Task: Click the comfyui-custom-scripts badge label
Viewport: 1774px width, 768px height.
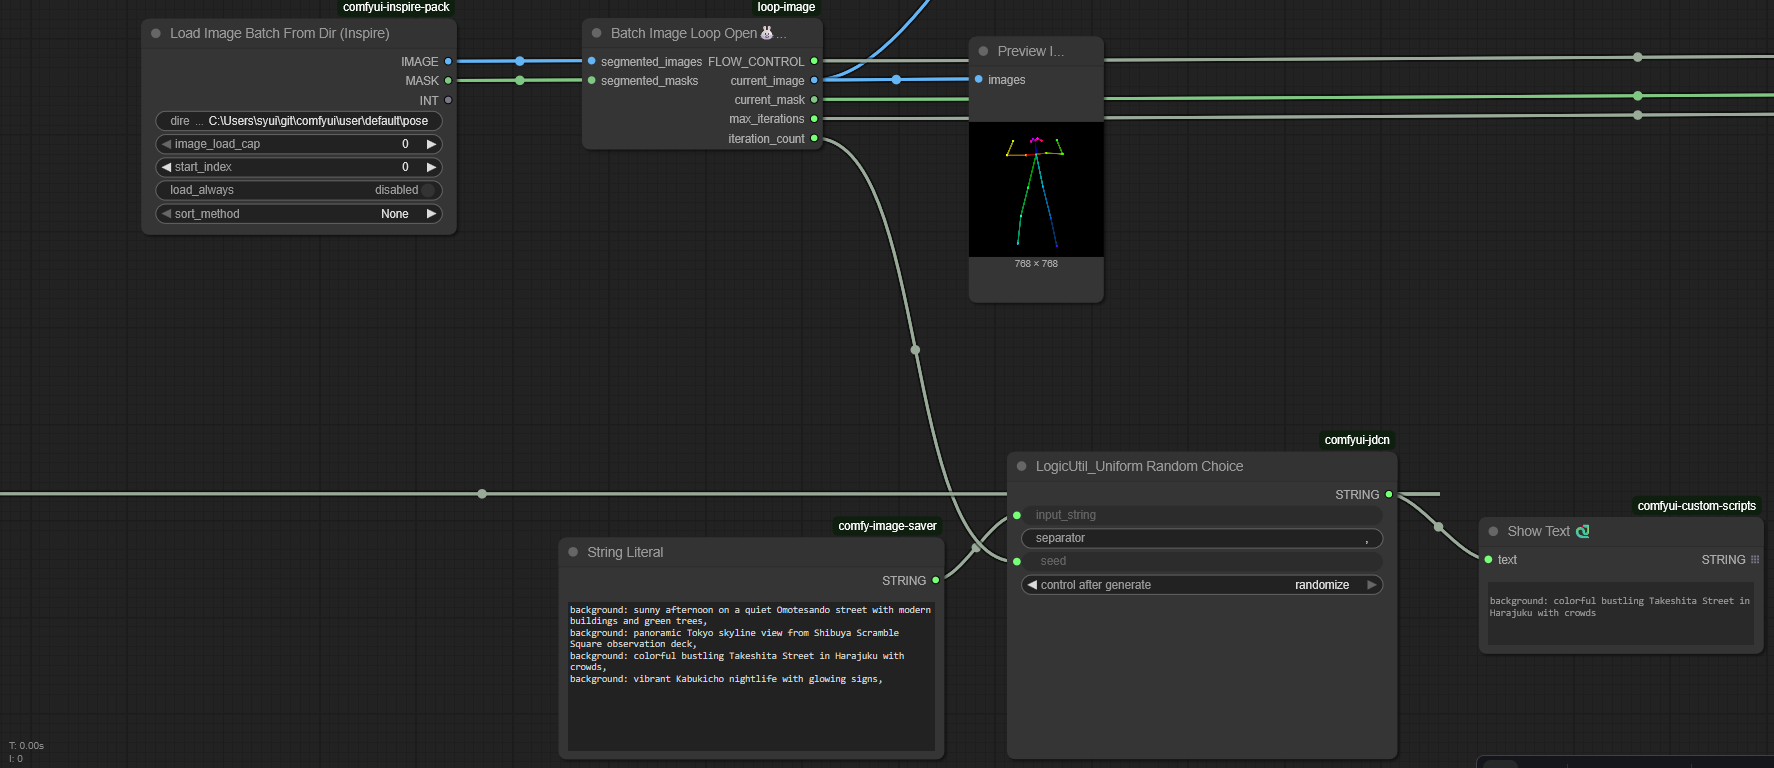Action: click(1696, 506)
